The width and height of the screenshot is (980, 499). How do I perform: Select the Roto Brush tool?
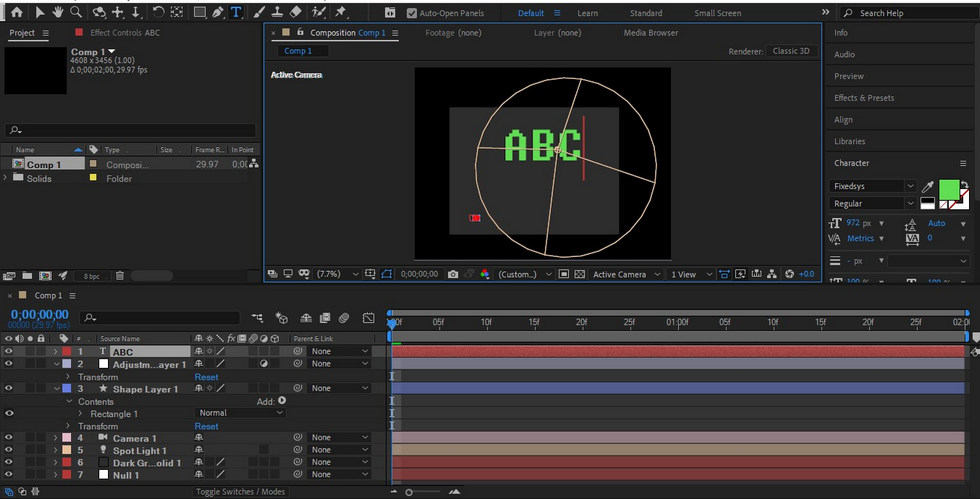(x=319, y=12)
